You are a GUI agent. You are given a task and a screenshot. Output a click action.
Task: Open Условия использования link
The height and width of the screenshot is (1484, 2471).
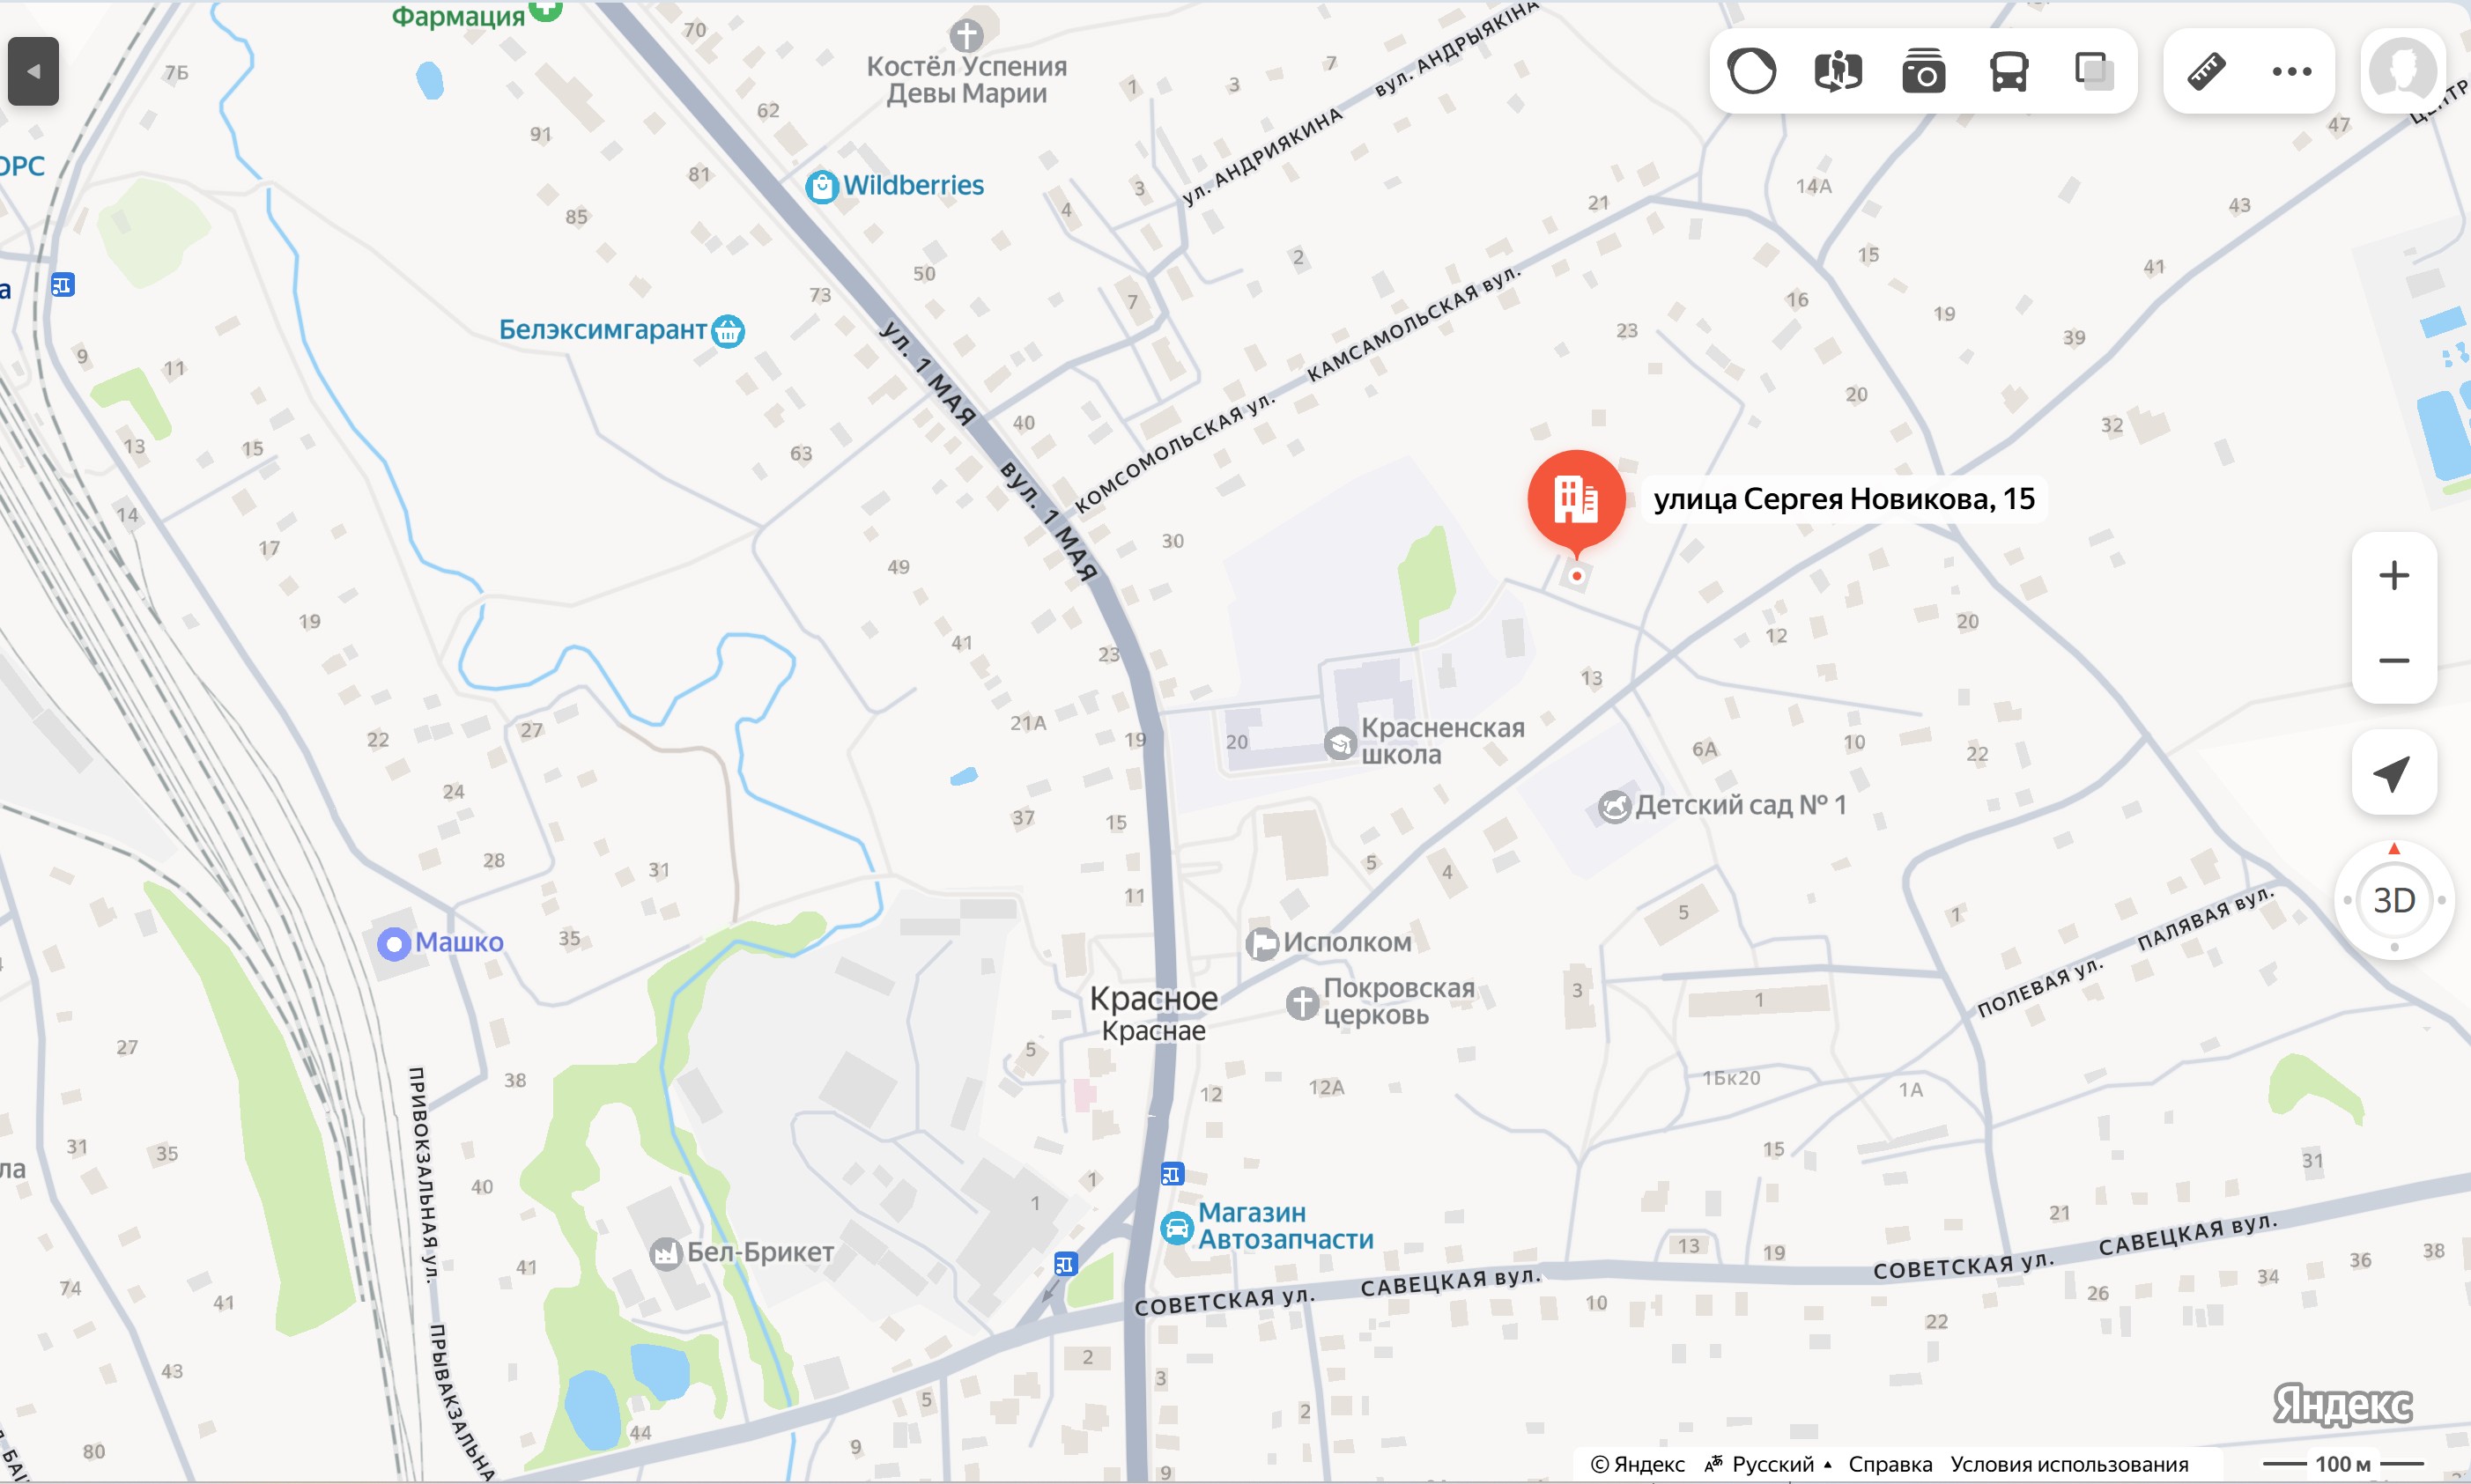2069,1464
